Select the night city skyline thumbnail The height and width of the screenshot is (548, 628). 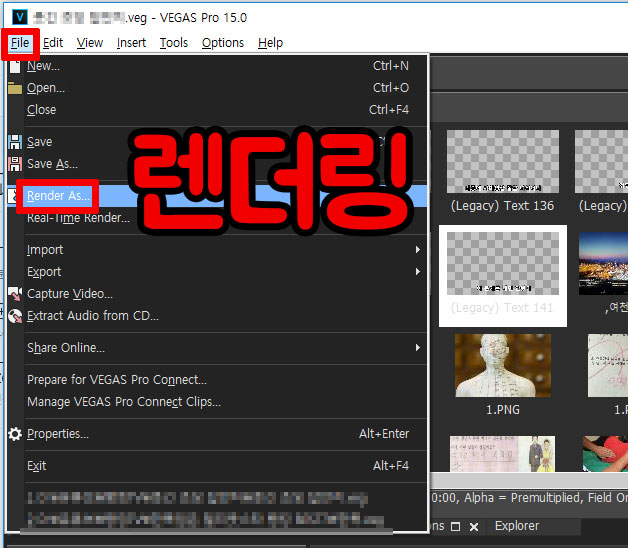[x=604, y=264]
